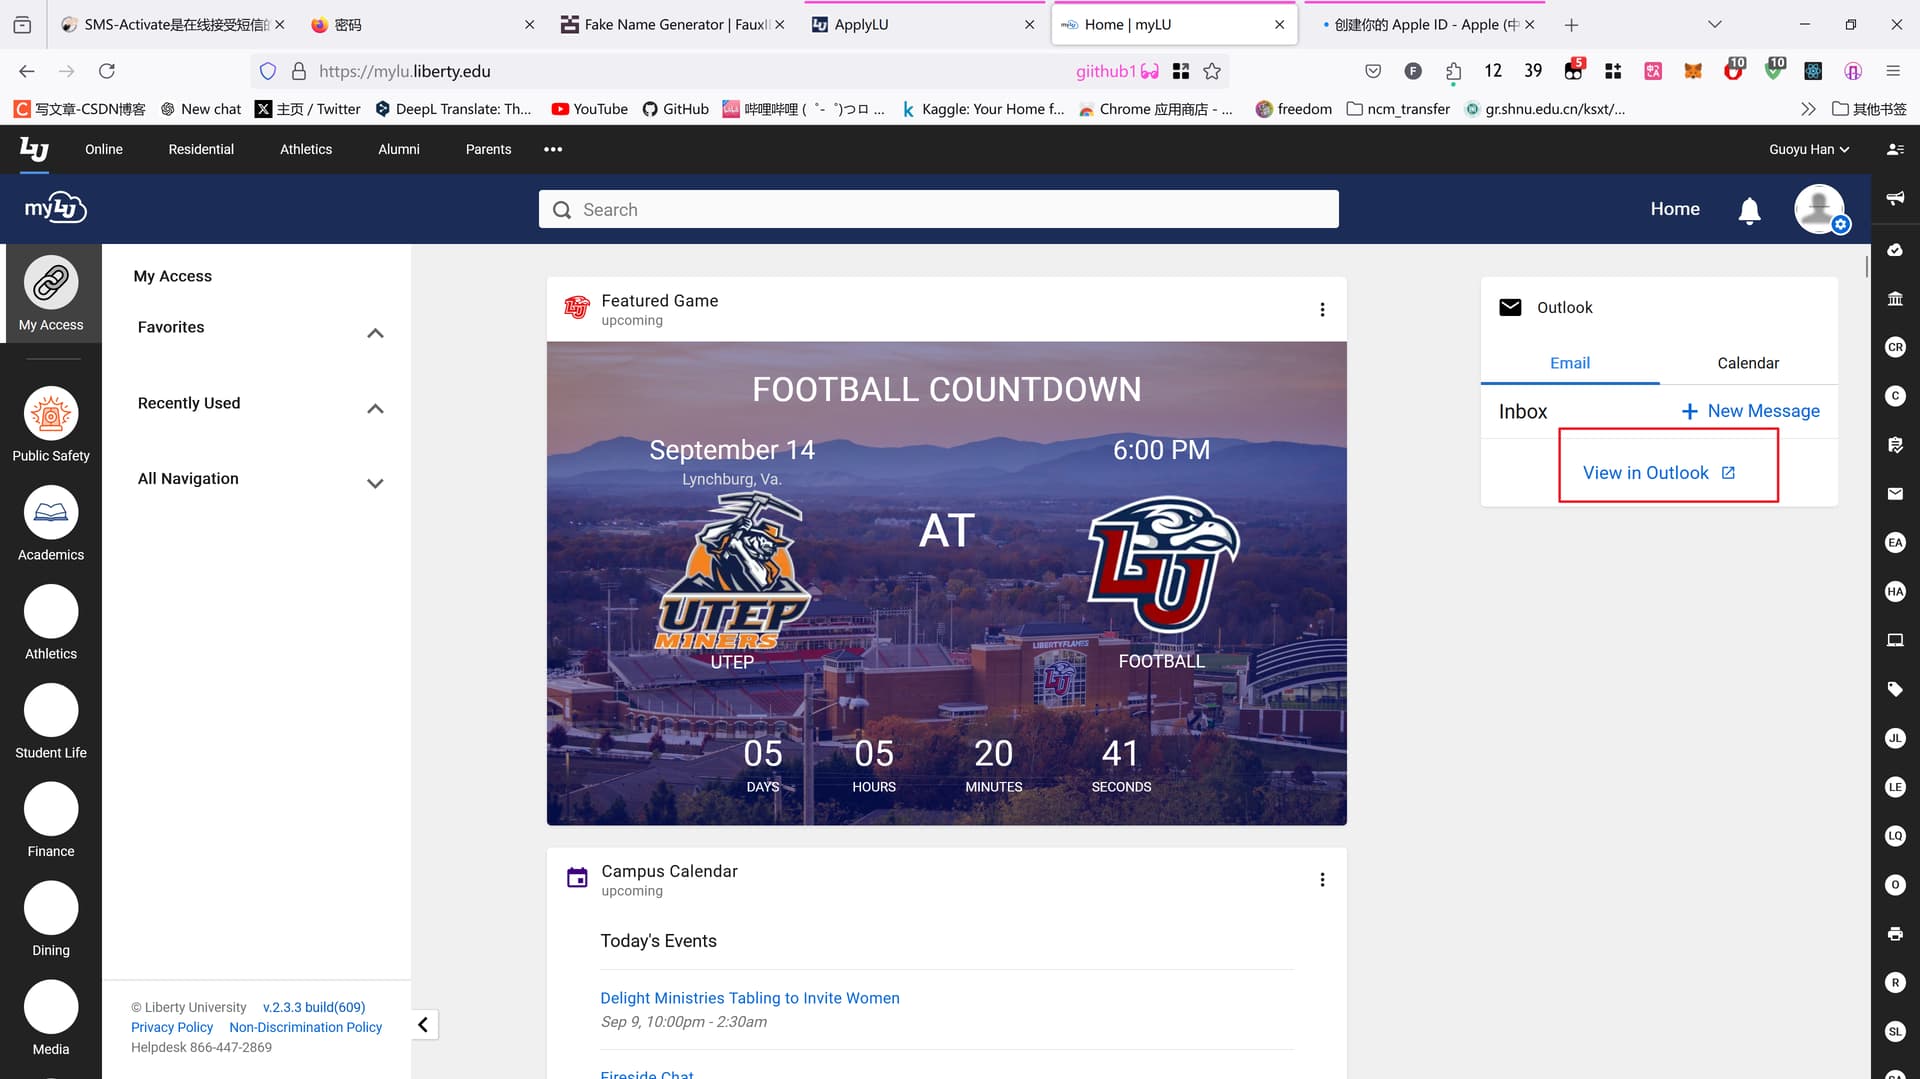The height and width of the screenshot is (1079, 1920).
Task: Bookmark this page with the star icon
Action: (x=1212, y=71)
